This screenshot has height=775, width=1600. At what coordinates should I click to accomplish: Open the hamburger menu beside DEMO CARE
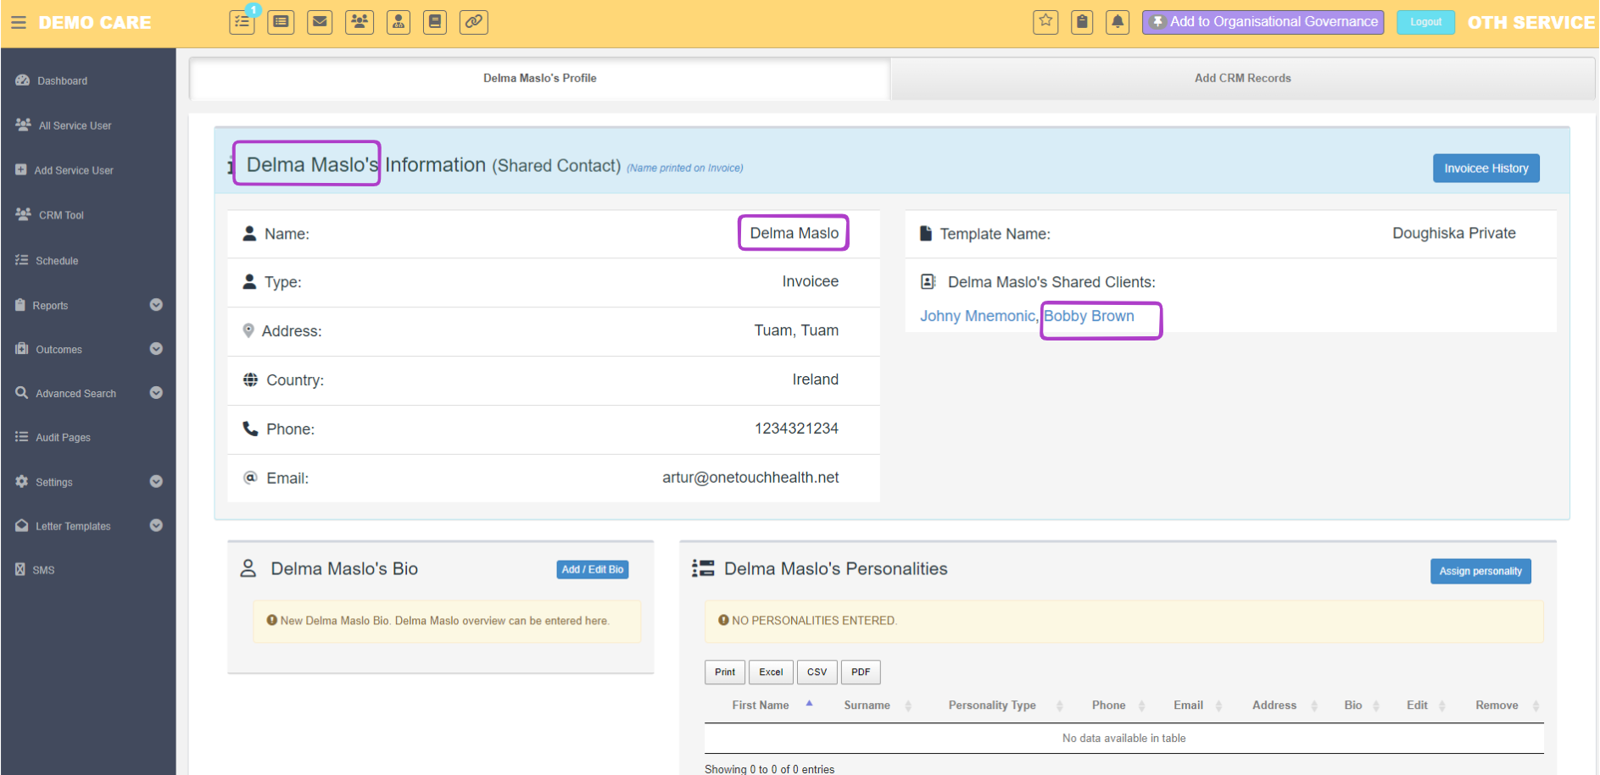18,22
